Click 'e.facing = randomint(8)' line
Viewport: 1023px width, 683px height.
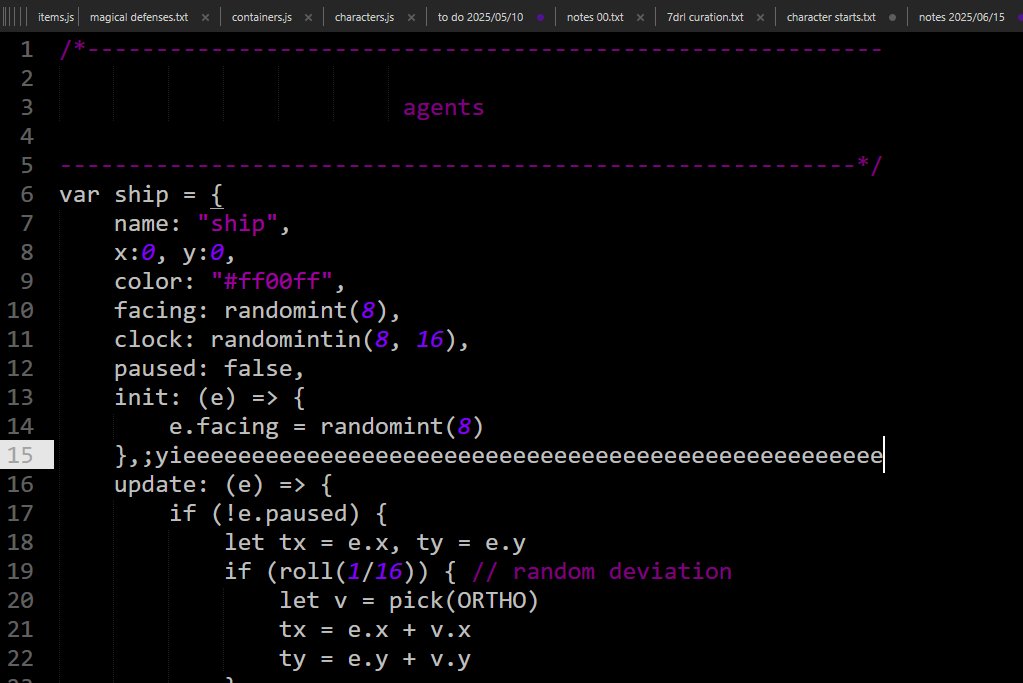pos(326,426)
